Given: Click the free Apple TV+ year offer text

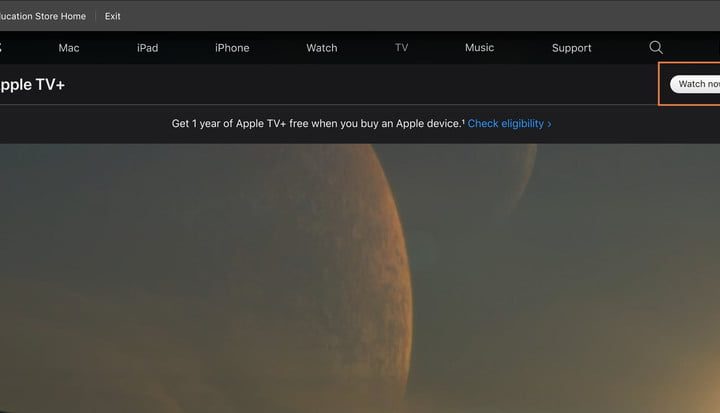Looking at the screenshot, I should (318, 124).
